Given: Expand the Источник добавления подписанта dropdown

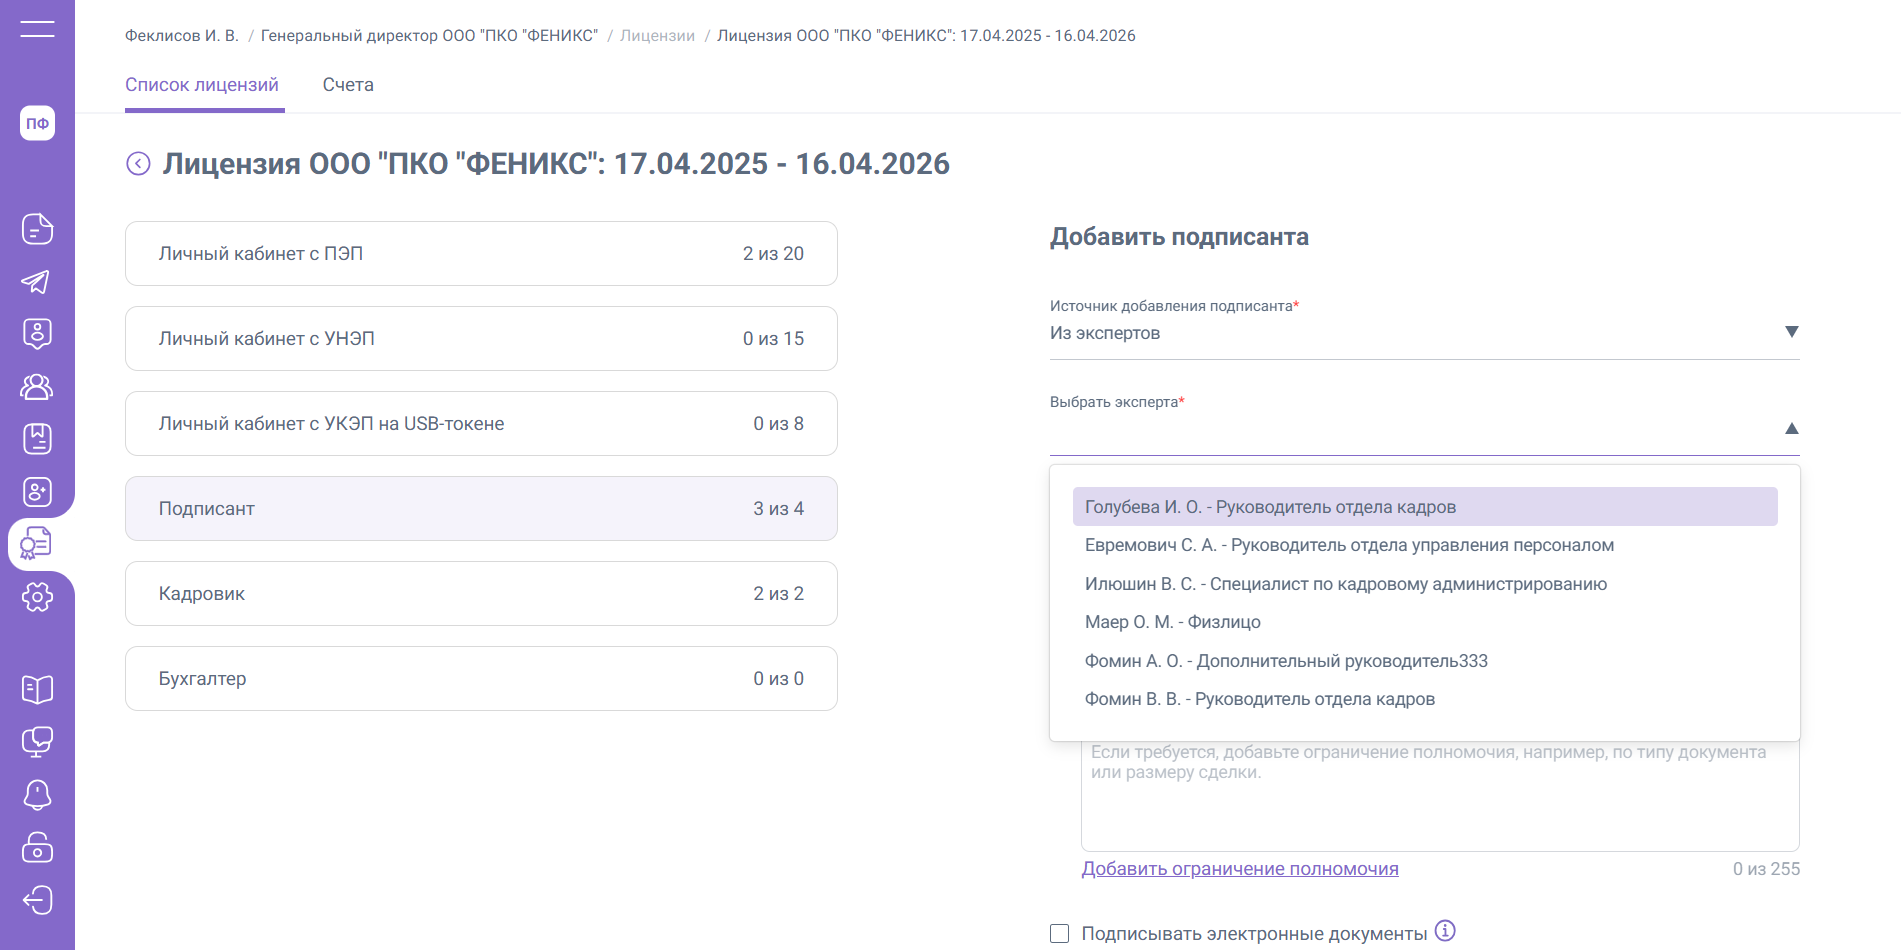Looking at the screenshot, I should [x=1423, y=332].
